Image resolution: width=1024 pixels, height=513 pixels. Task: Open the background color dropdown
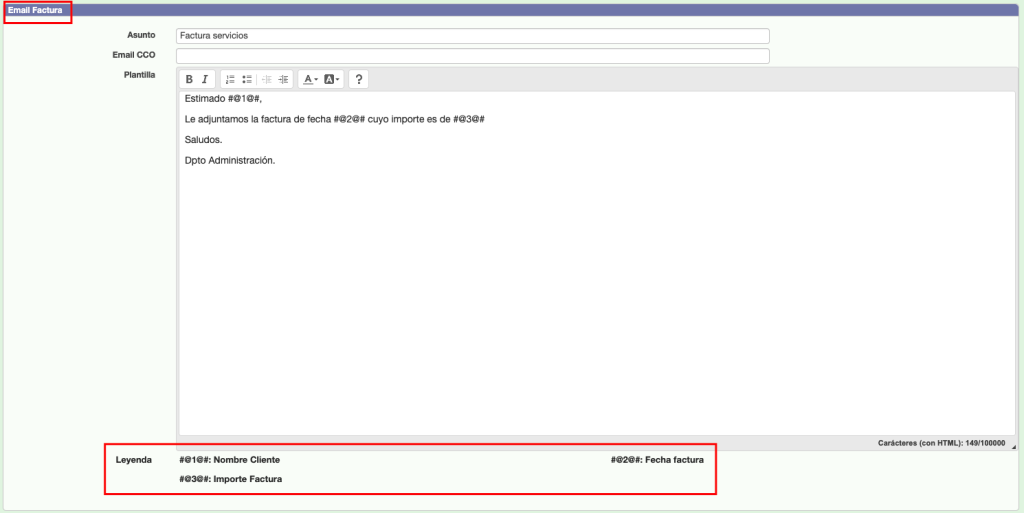pyautogui.click(x=332, y=79)
